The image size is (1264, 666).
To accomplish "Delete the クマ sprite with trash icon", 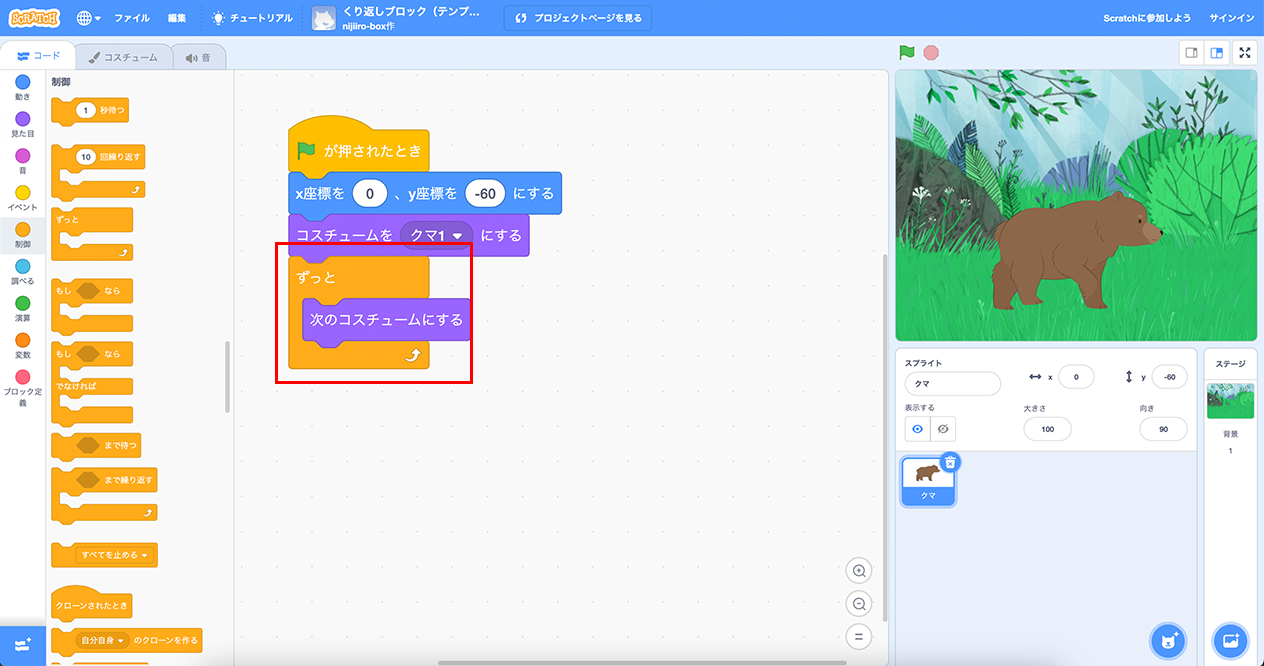I will click(x=950, y=462).
